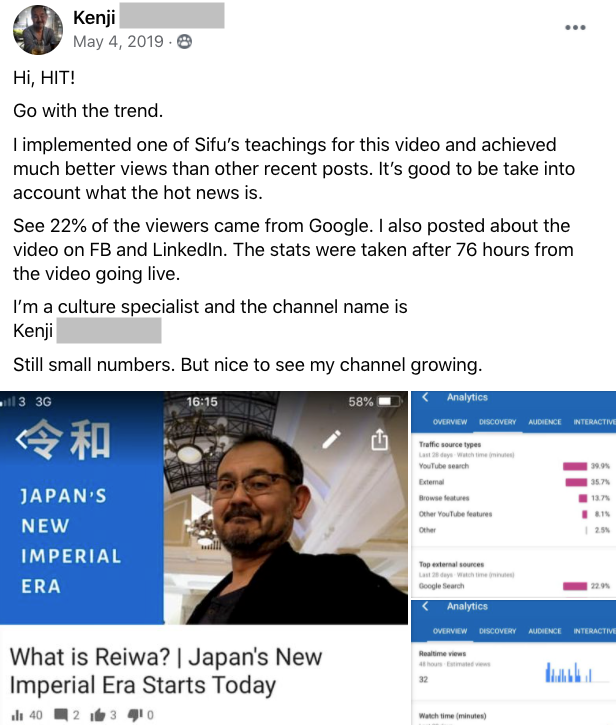
Task: Click the YouTube search traffic source bar
Action: pyautogui.click(x=574, y=466)
